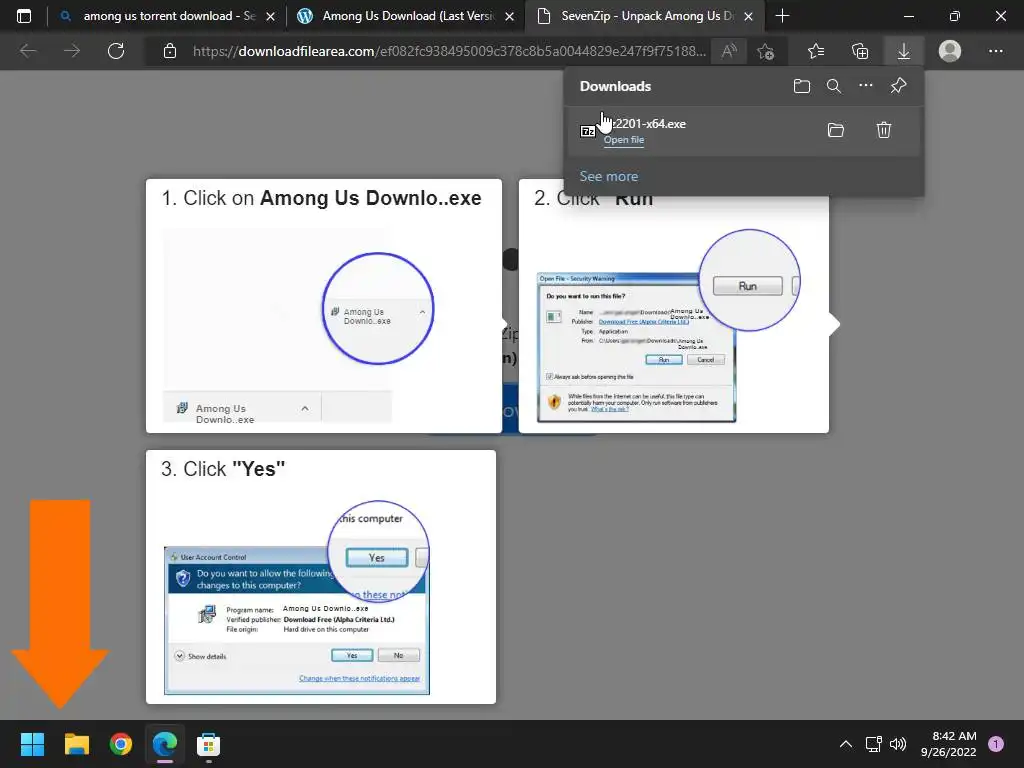Delete the 2201-x64.exe download entry
The width and height of the screenshot is (1024, 768).
pos(884,130)
